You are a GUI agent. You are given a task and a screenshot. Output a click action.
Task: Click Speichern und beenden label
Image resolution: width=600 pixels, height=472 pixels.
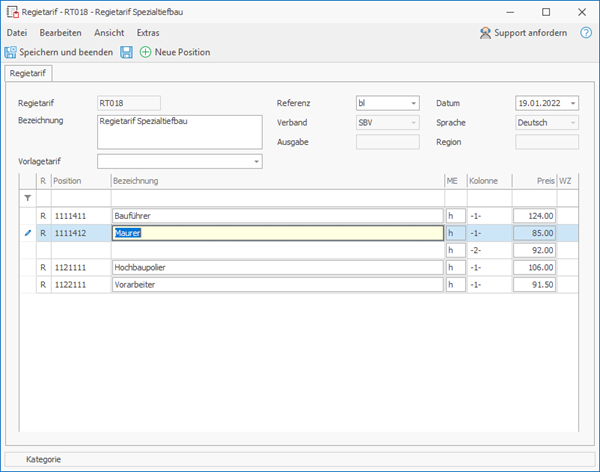coord(66,52)
